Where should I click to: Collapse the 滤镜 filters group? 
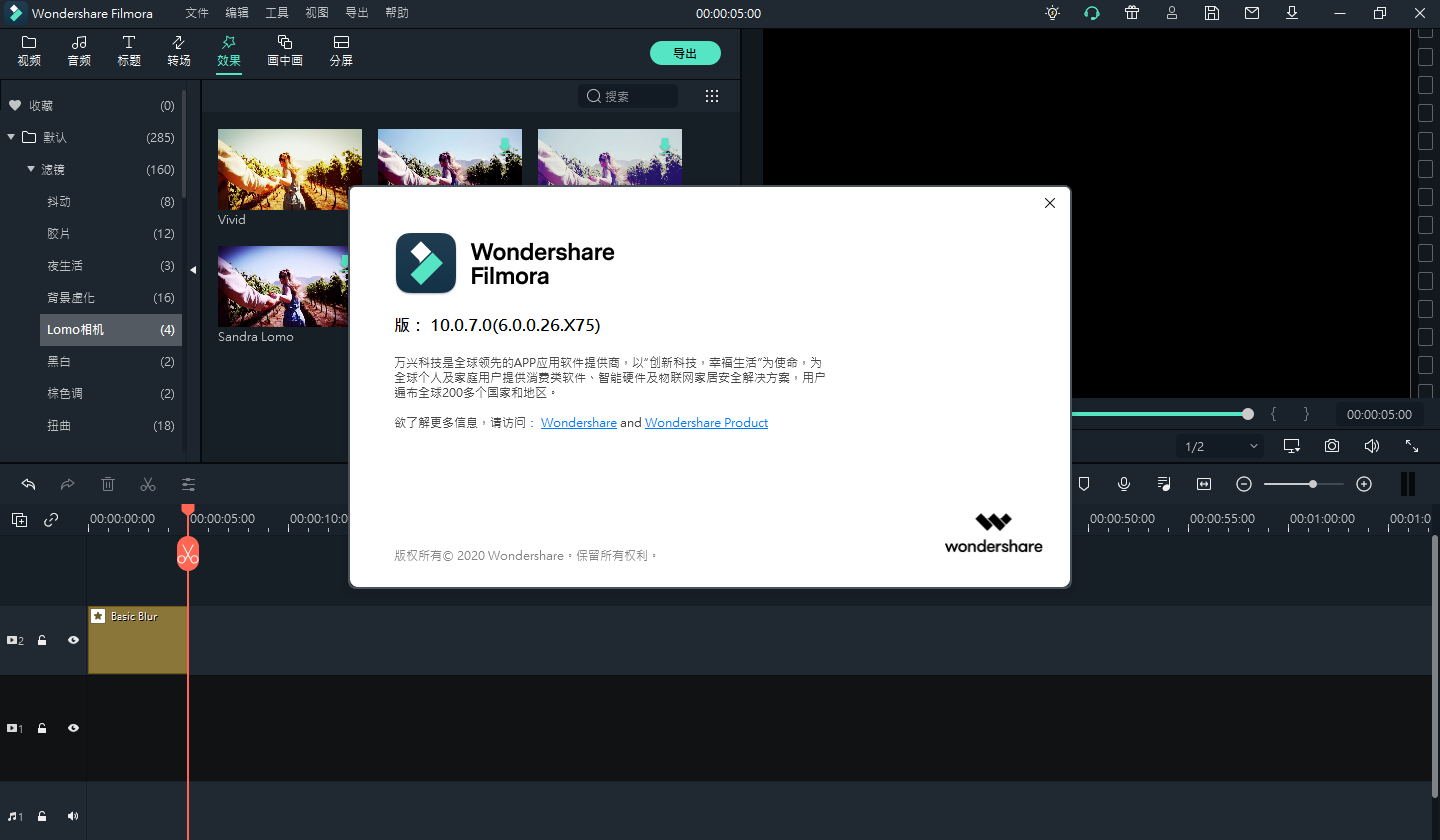(x=31, y=169)
